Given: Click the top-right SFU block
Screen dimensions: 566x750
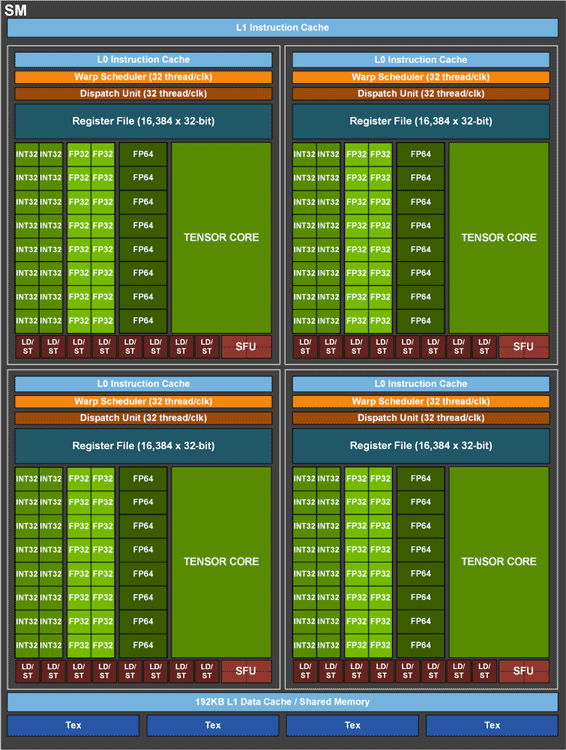Looking at the screenshot, I should pos(523,347).
